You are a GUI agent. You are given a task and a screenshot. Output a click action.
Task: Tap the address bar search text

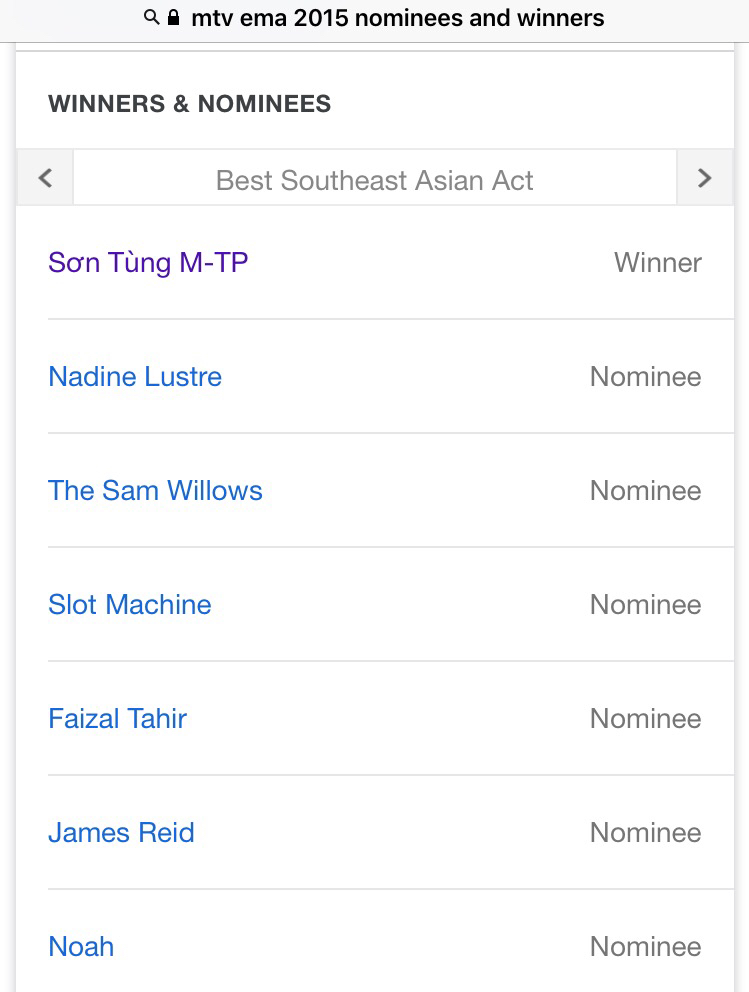(397, 17)
